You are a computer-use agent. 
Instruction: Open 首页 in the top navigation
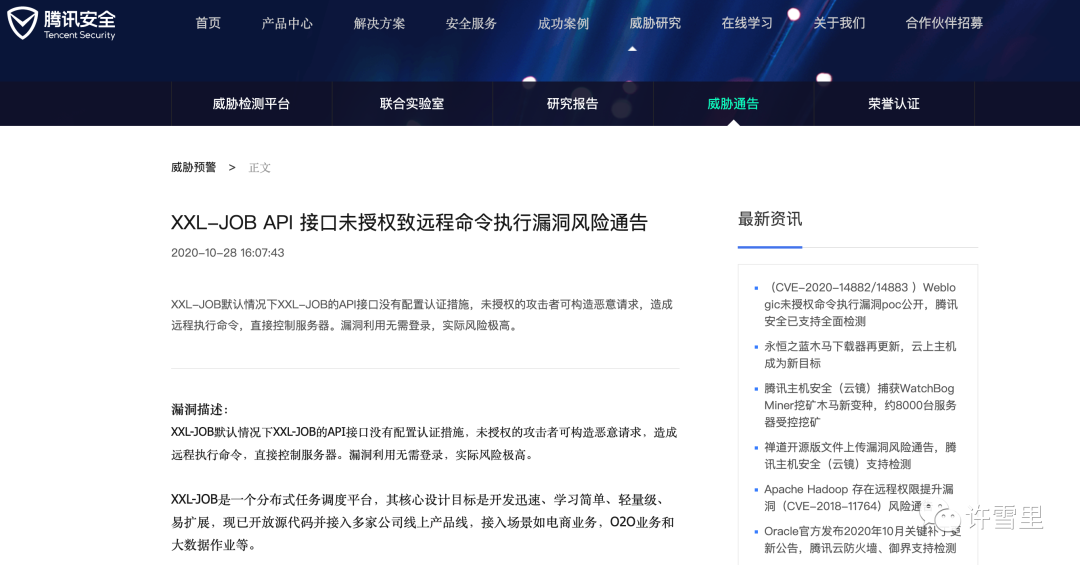coord(208,23)
